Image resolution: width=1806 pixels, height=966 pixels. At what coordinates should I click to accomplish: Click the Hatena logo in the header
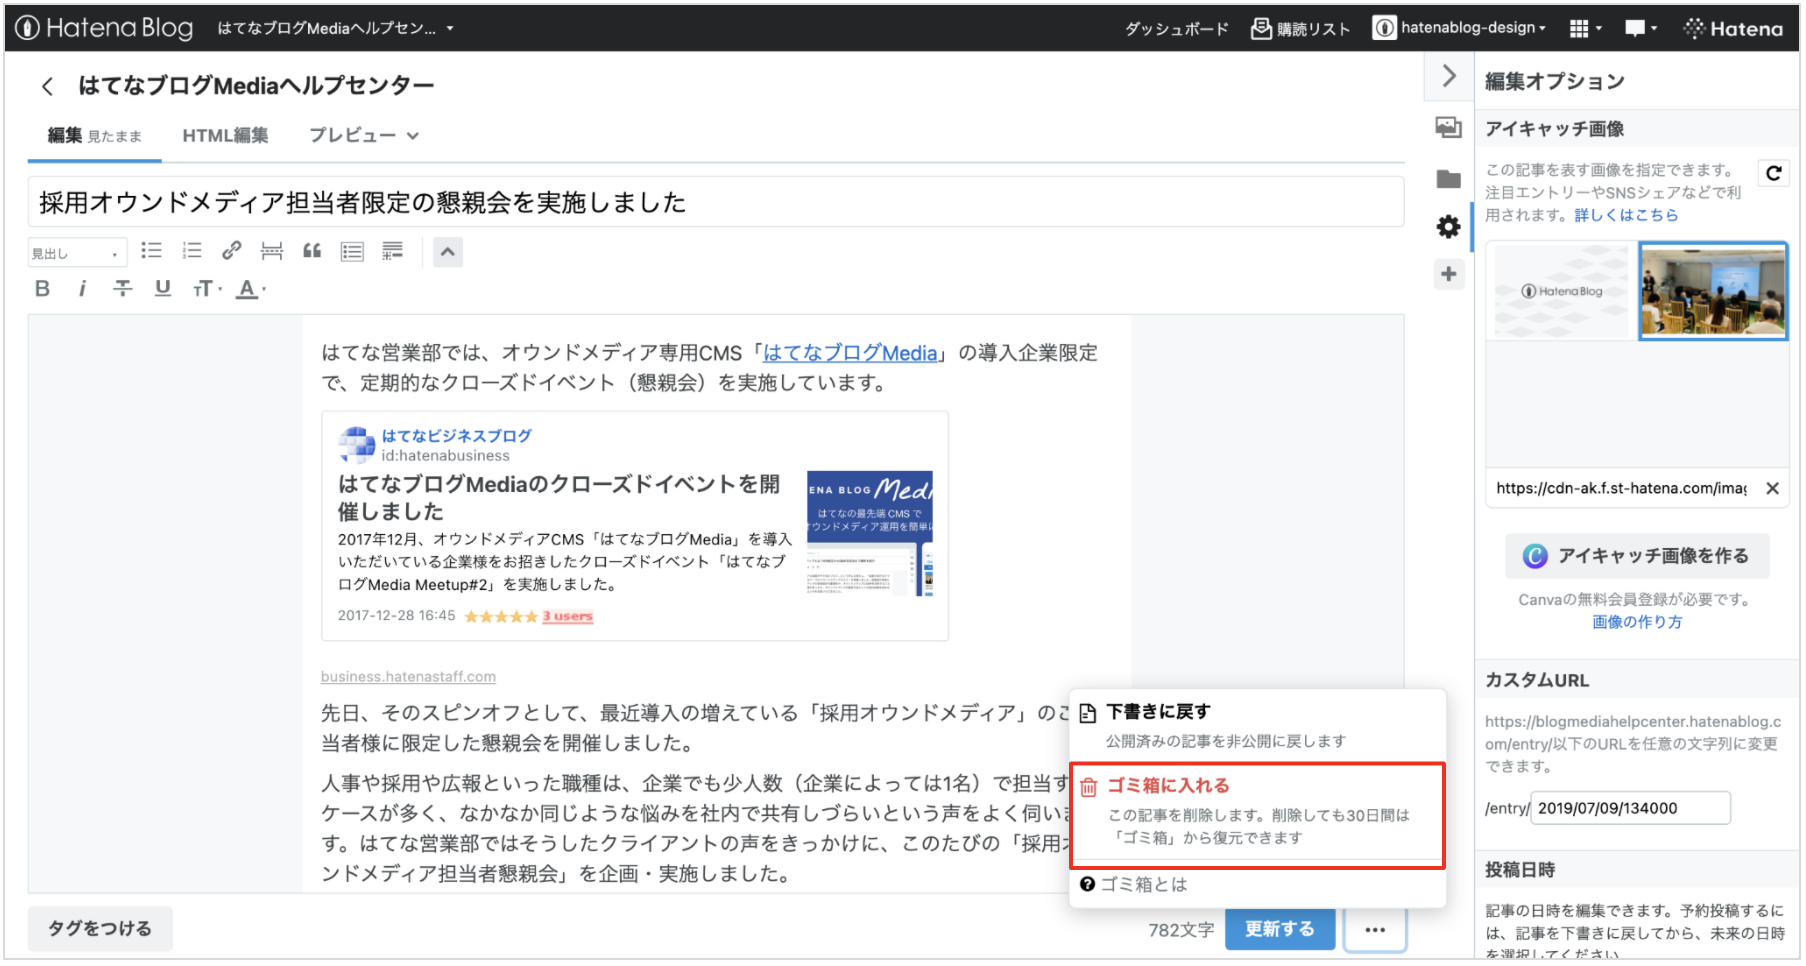click(1733, 29)
